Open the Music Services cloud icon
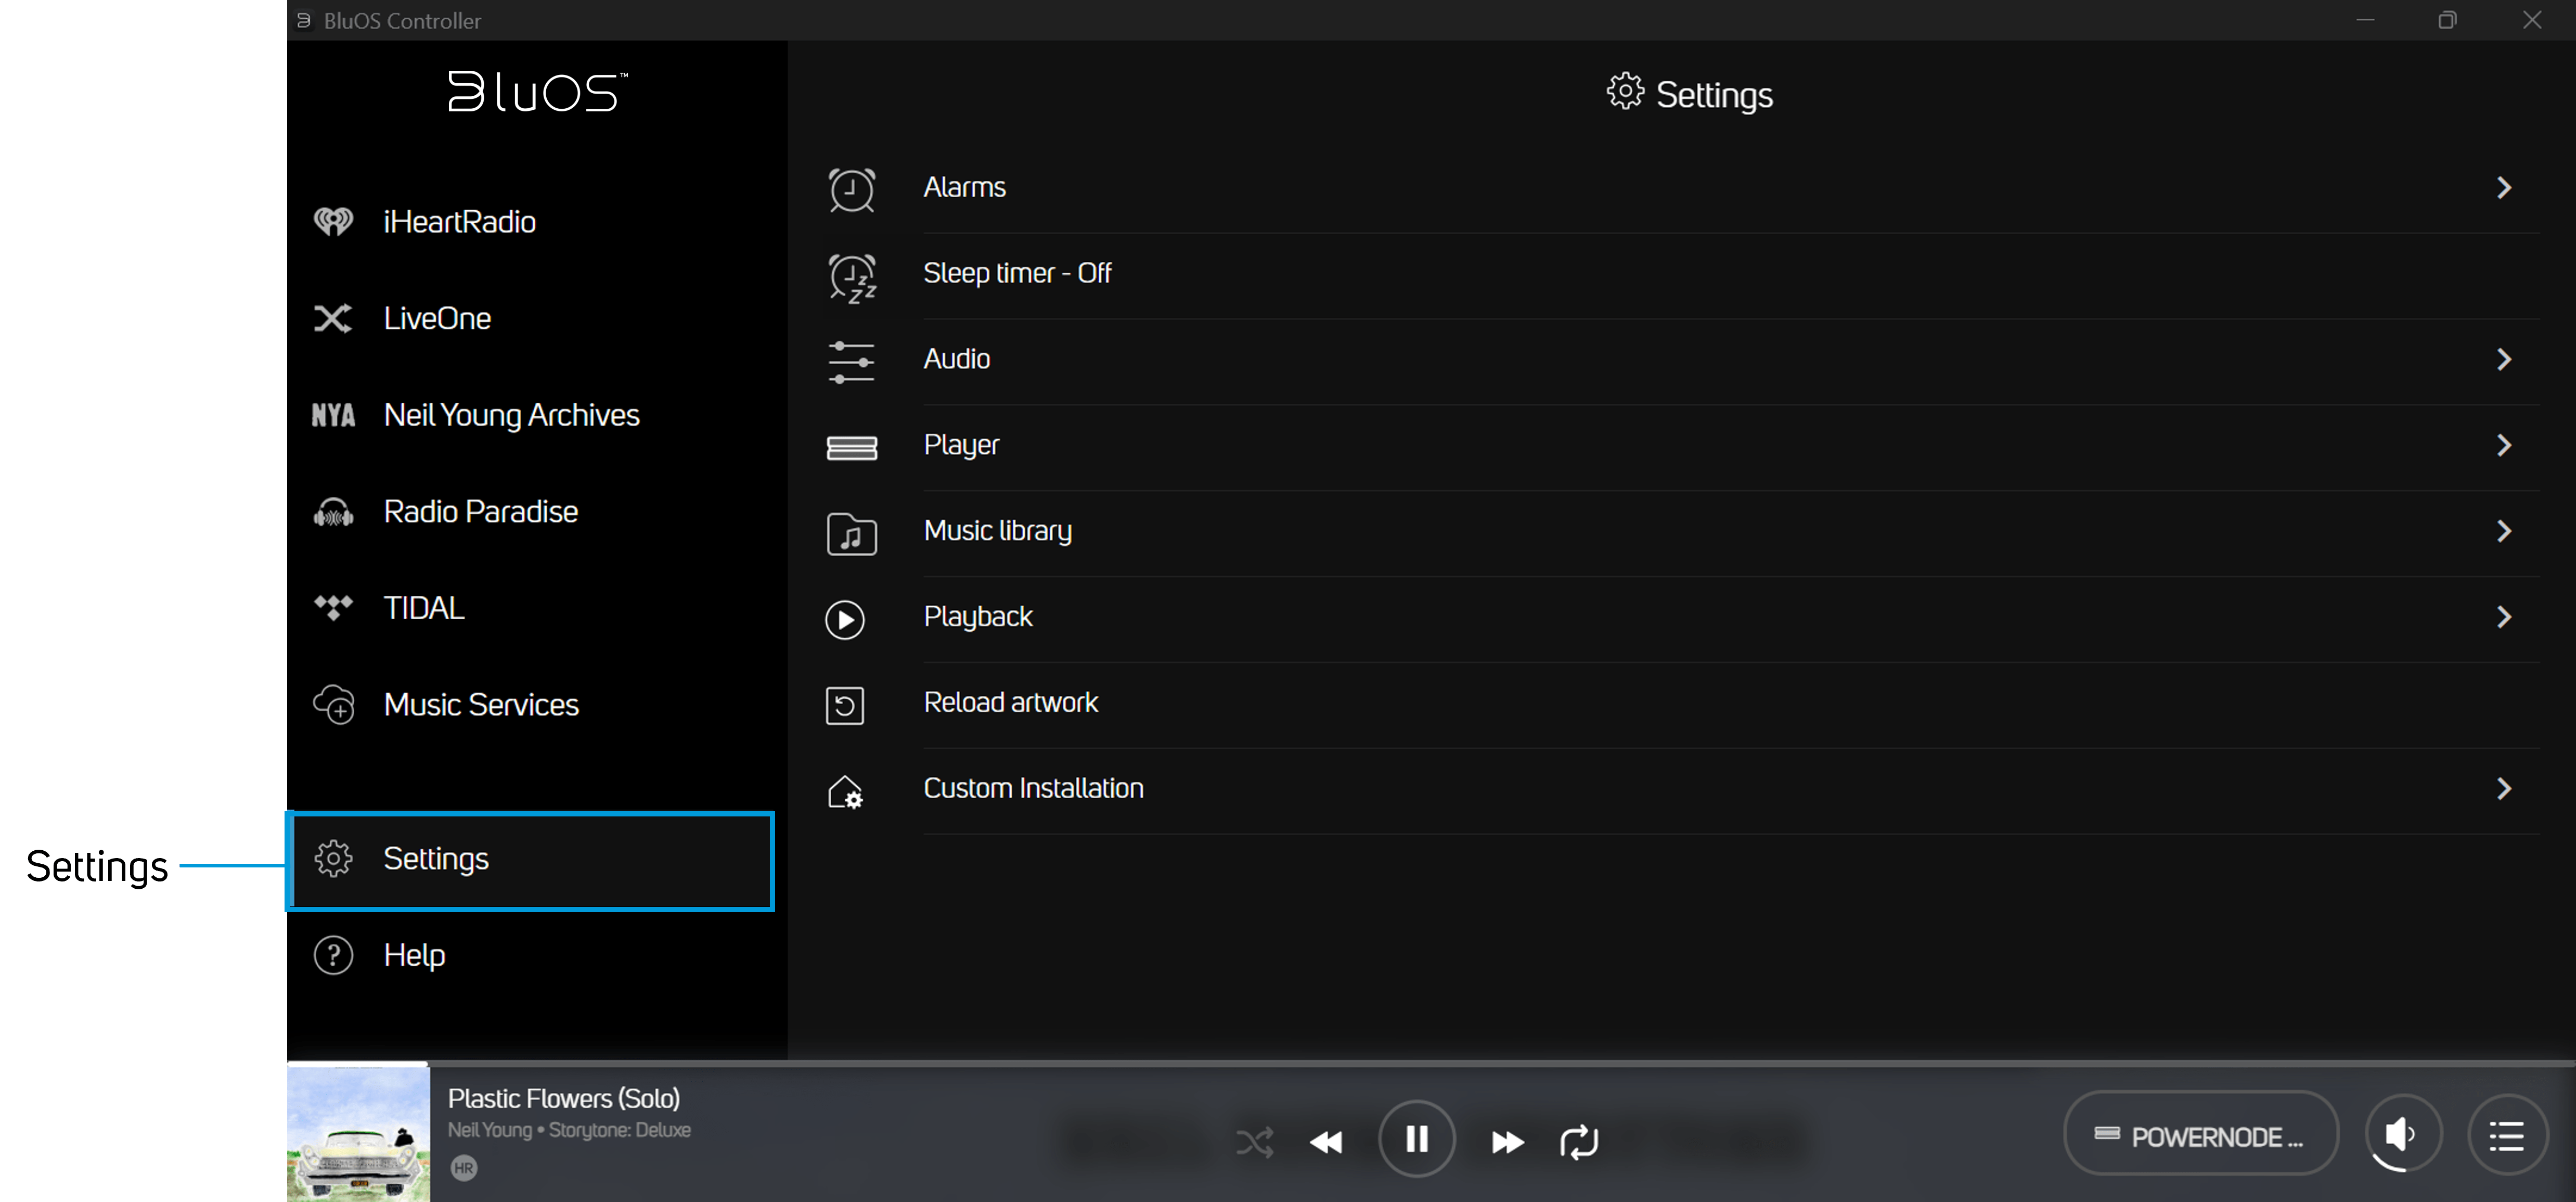This screenshot has height=1202, width=2576. (334, 704)
